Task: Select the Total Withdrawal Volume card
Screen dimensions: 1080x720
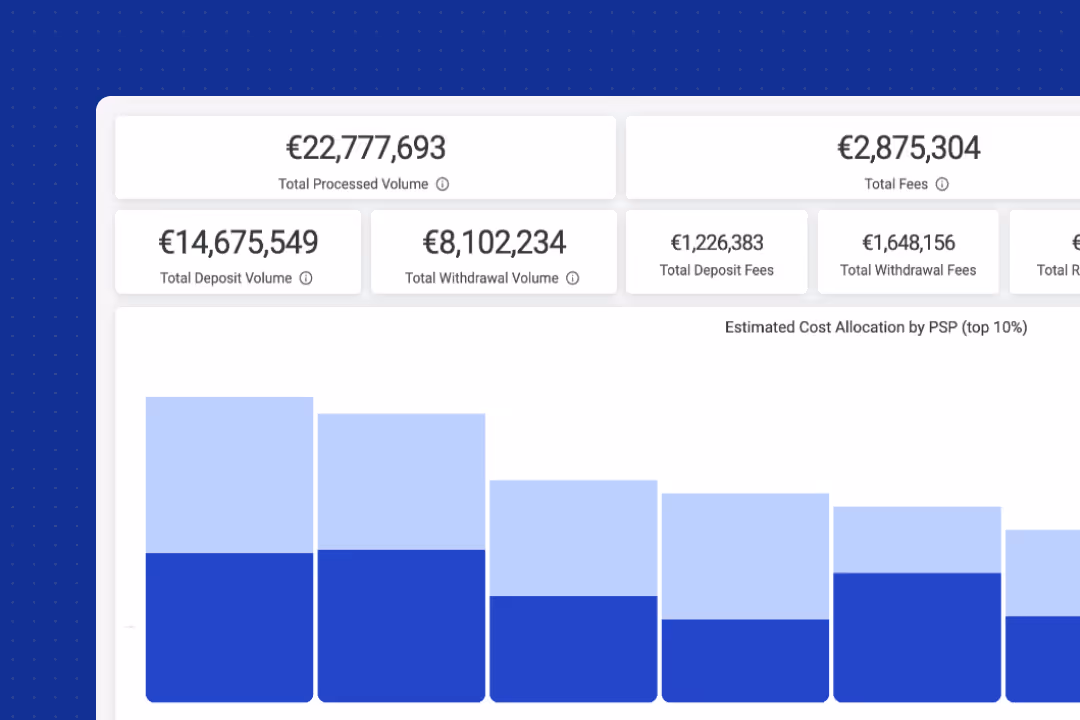Action: (493, 252)
